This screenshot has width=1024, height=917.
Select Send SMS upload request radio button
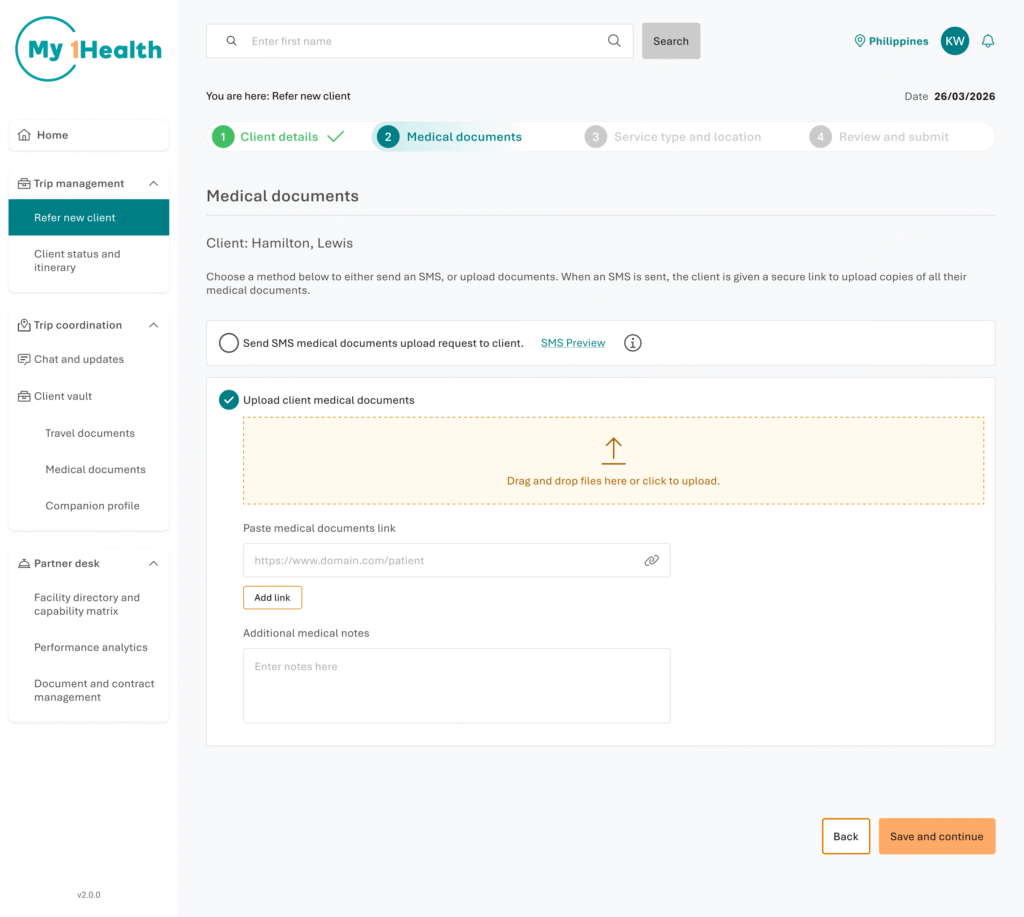click(x=229, y=343)
